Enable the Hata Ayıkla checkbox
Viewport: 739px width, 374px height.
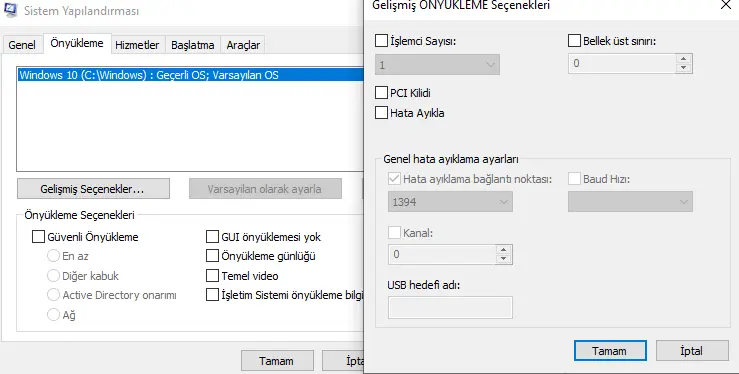click(x=381, y=113)
